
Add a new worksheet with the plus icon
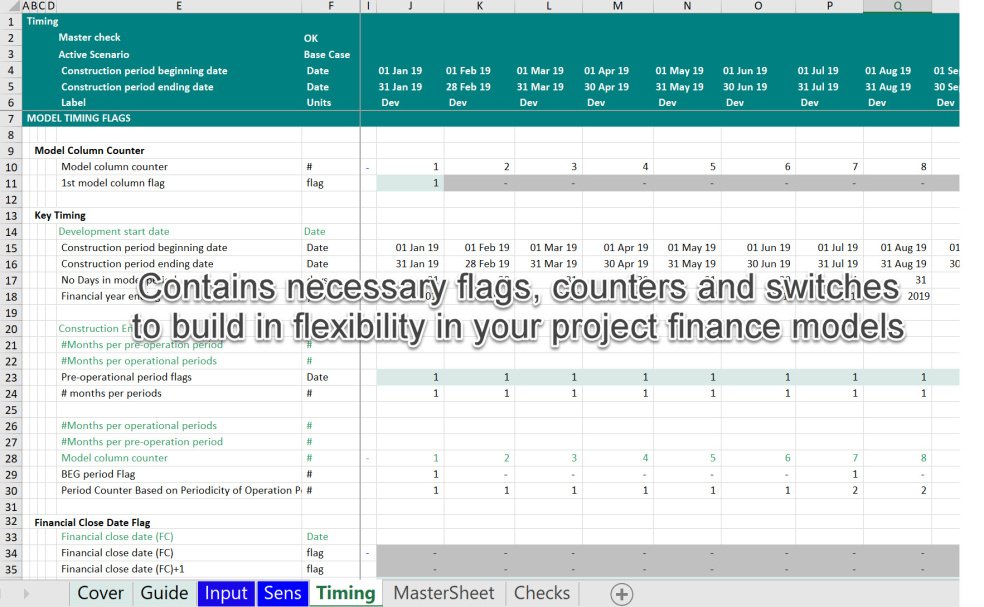[x=620, y=593]
